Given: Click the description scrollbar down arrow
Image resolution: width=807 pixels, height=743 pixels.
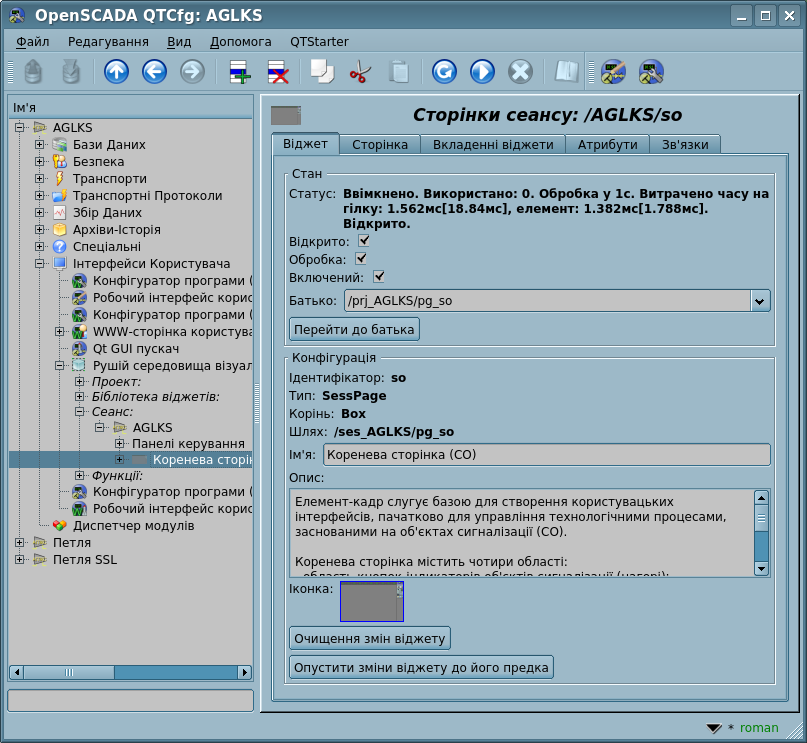Looking at the screenshot, I should [x=761, y=568].
